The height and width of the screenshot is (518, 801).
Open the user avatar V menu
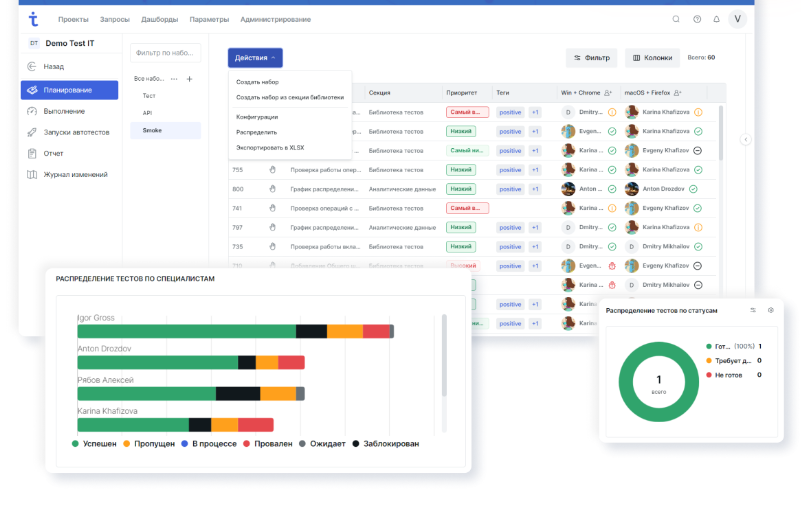coord(738,19)
